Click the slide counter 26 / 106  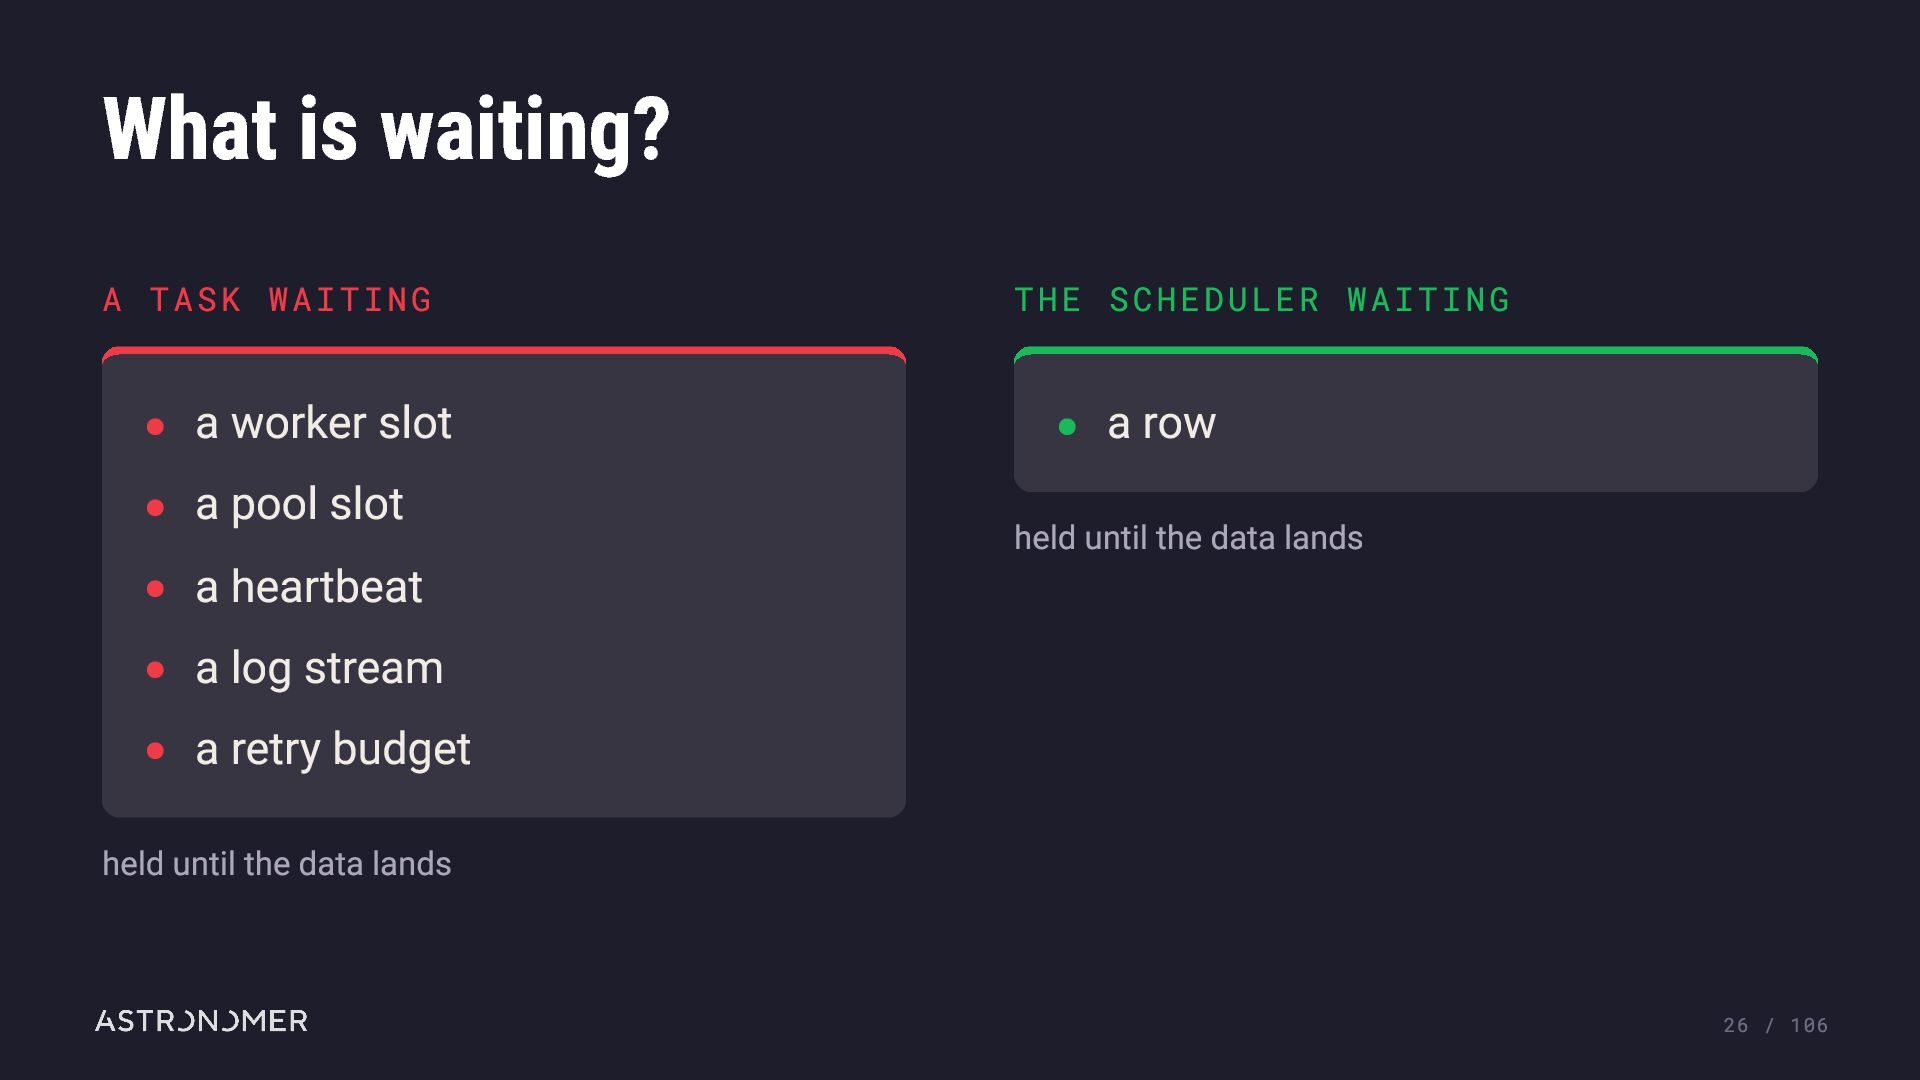coord(1776,1025)
